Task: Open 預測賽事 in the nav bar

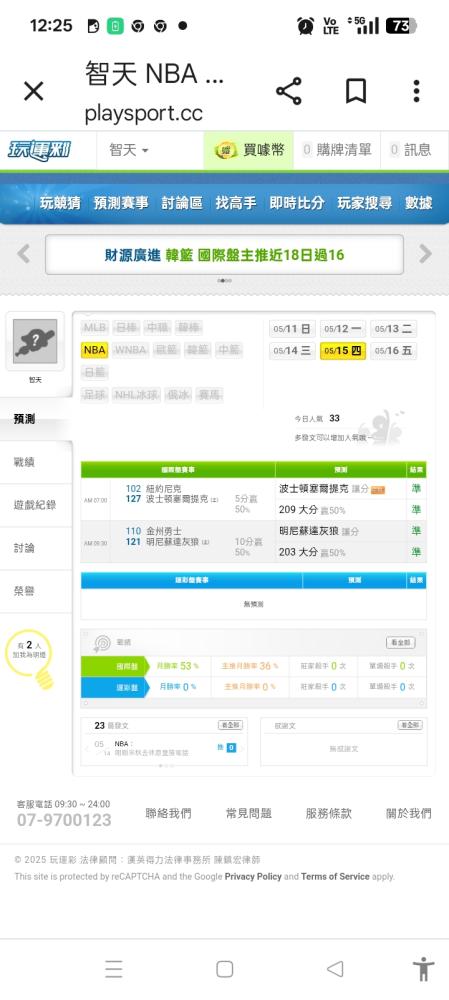Action: (x=121, y=203)
